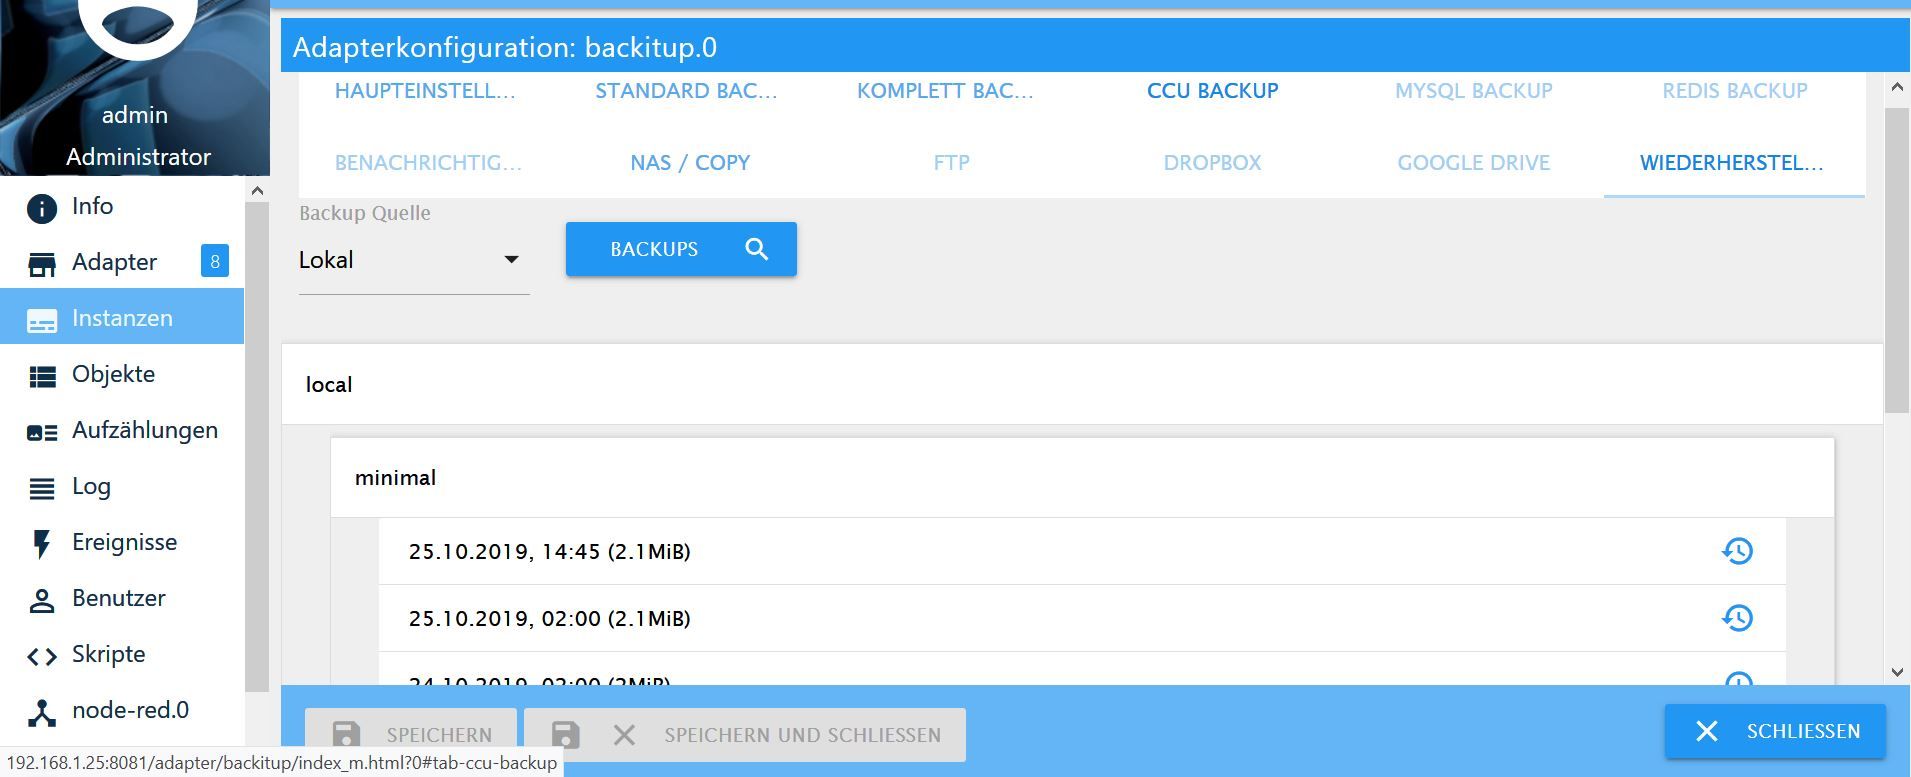Image resolution: width=1911 pixels, height=777 pixels.
Task: Click the '25.10.2019, 02:00 (2.1MiB)' entry text
Action: click(549, 619)
